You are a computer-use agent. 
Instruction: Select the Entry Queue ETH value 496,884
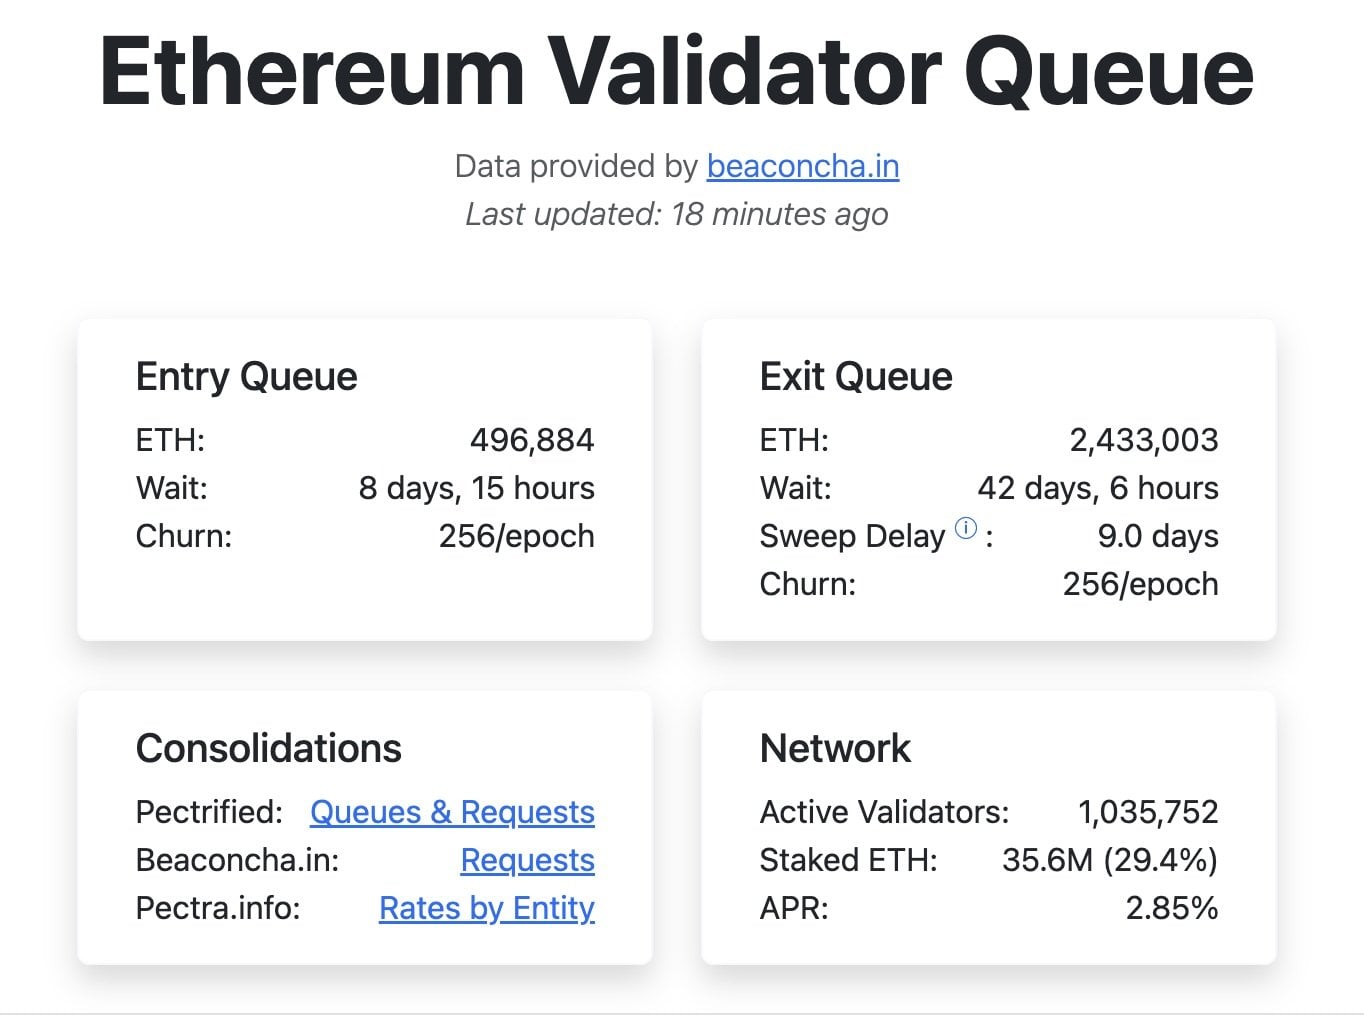(532, 440)
